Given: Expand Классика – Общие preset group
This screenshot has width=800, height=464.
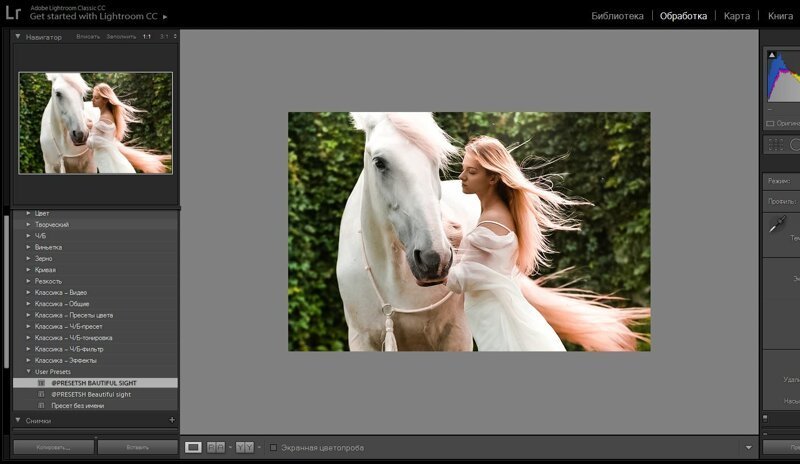Looking at the screenshot, I should click(29, 303).
